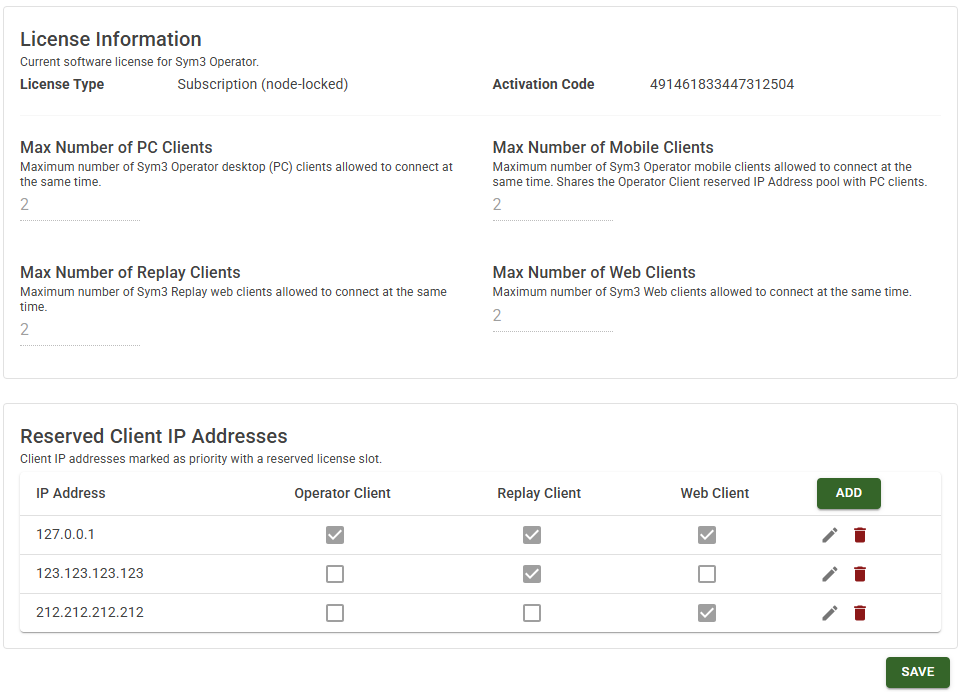Screen dimensions: 961x692
Task: Save the license settings
Action: pos(917,672)
